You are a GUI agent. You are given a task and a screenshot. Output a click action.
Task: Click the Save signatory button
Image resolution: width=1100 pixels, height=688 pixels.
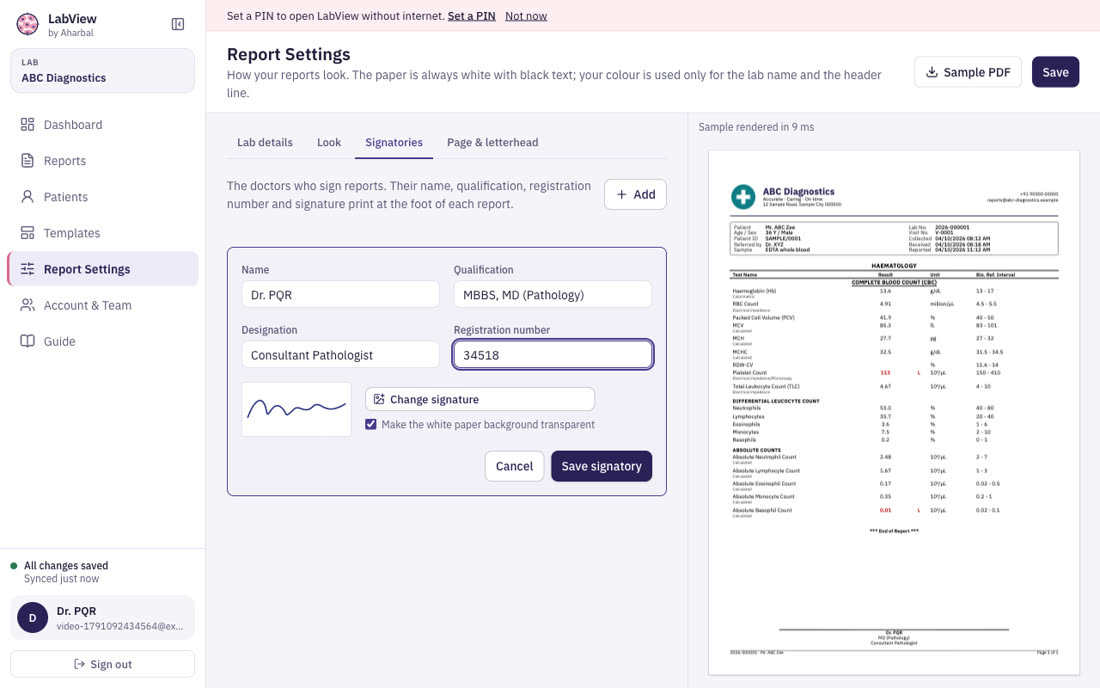[601, 466]
